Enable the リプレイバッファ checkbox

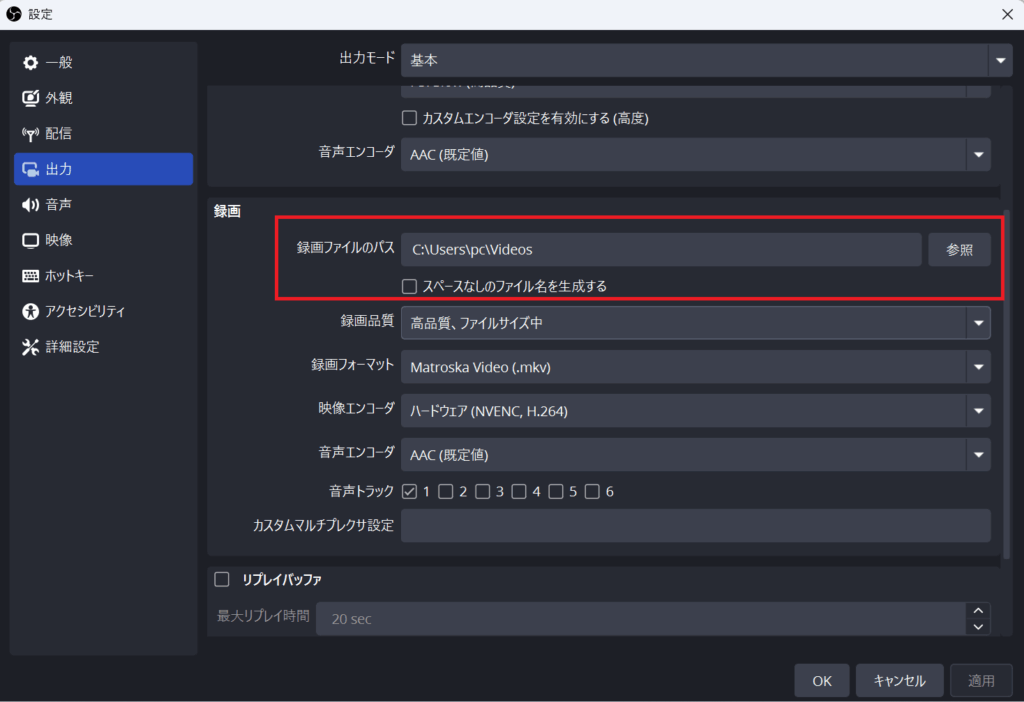[222, 579]
